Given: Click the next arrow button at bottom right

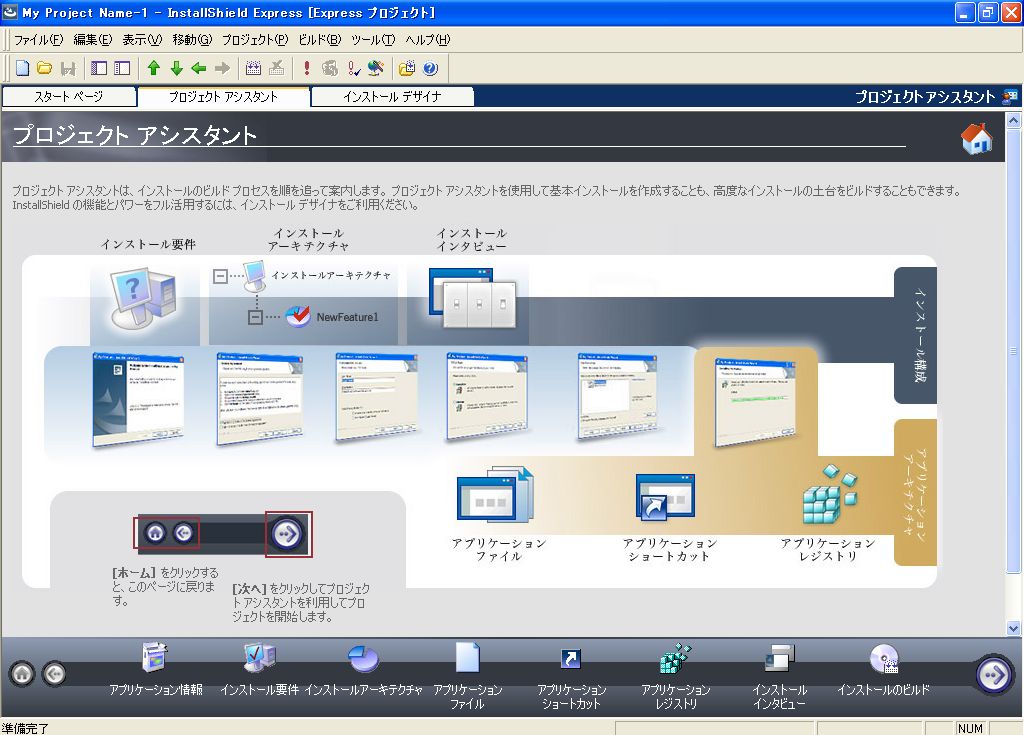Looking at the screenshot, I should click(994, 675).
